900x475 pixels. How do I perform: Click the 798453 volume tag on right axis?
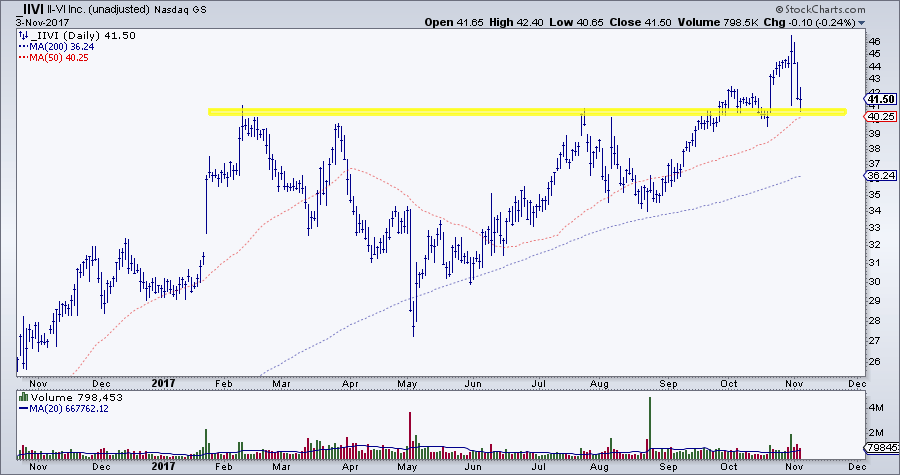tap(879, 448)
